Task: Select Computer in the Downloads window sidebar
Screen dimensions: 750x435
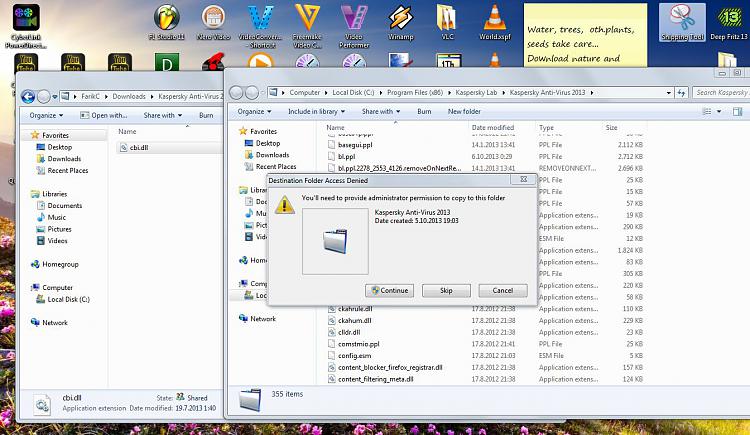Action: (57, 288)
